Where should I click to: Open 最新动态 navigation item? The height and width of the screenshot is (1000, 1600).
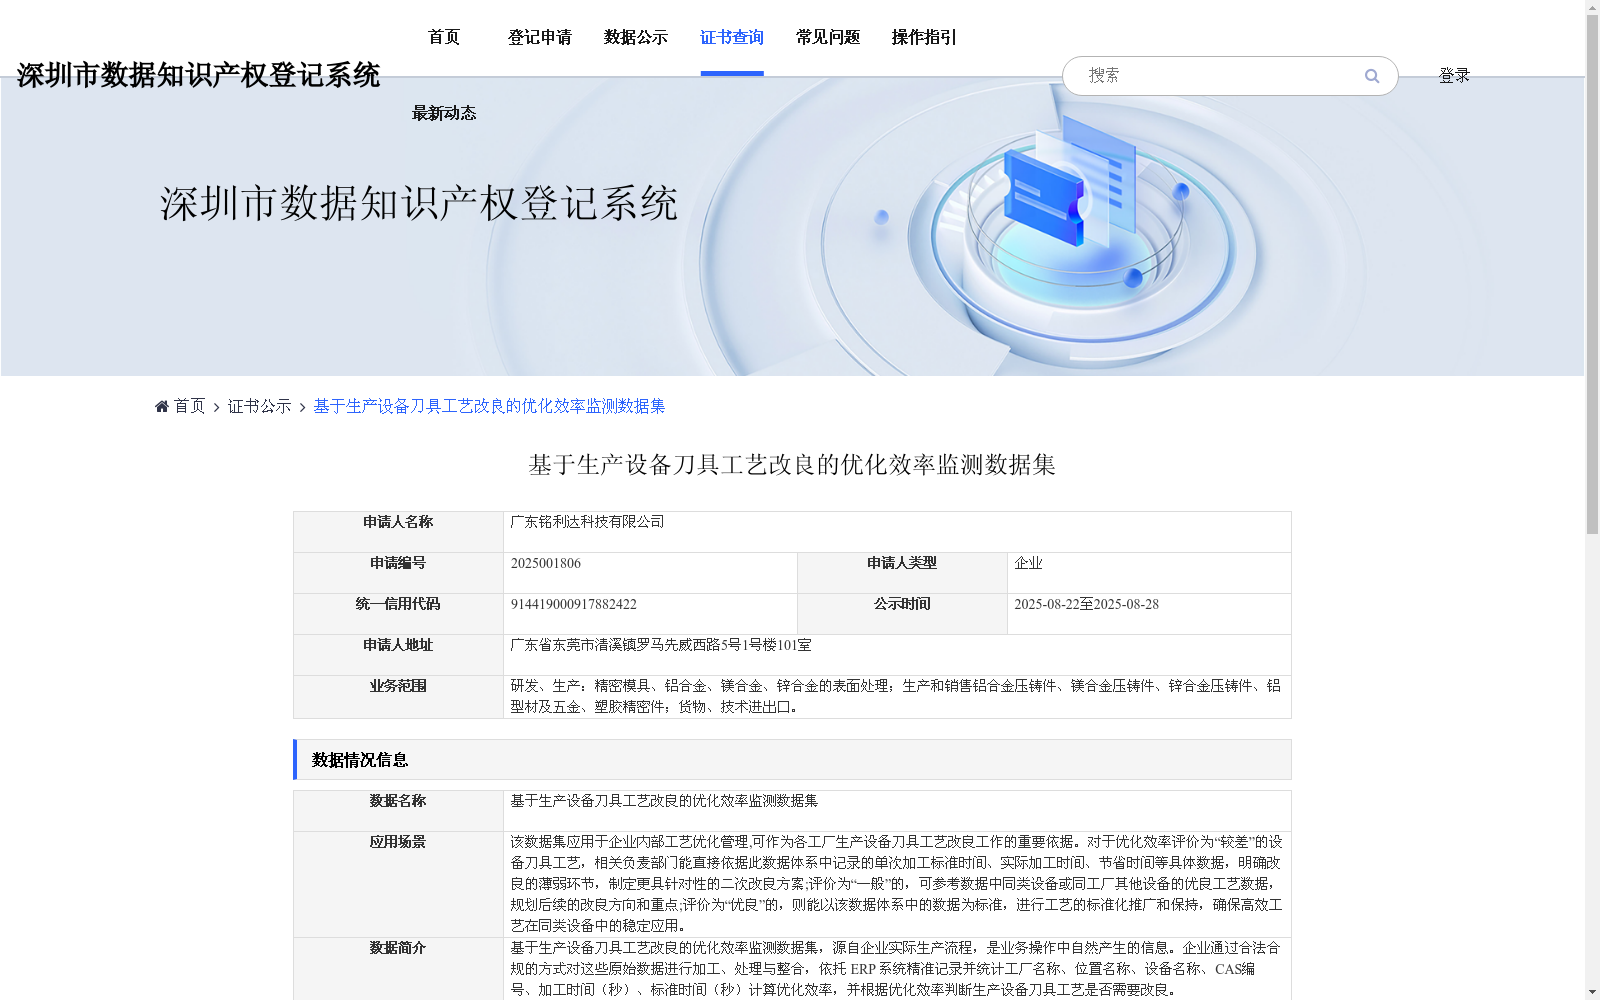(x=444, y=113)
